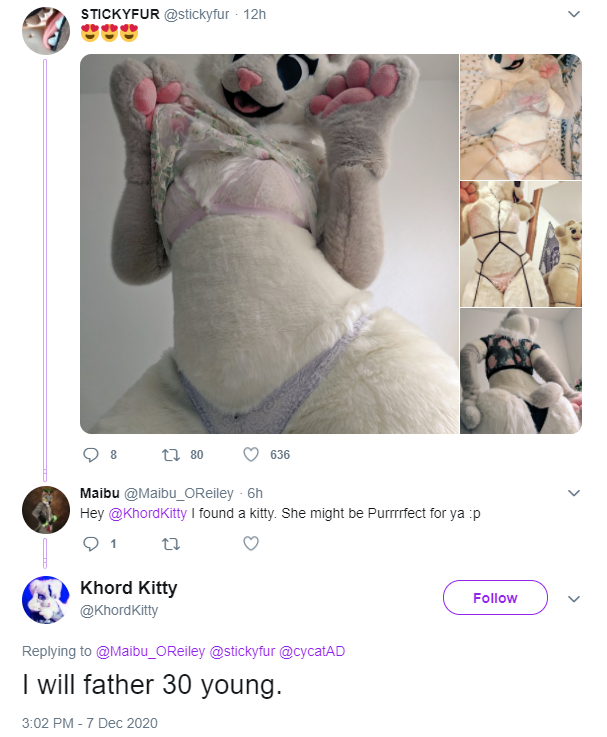607x737 pixels.
Task: Open the bottom-right thumbnail photo
Action: point(521,371)
